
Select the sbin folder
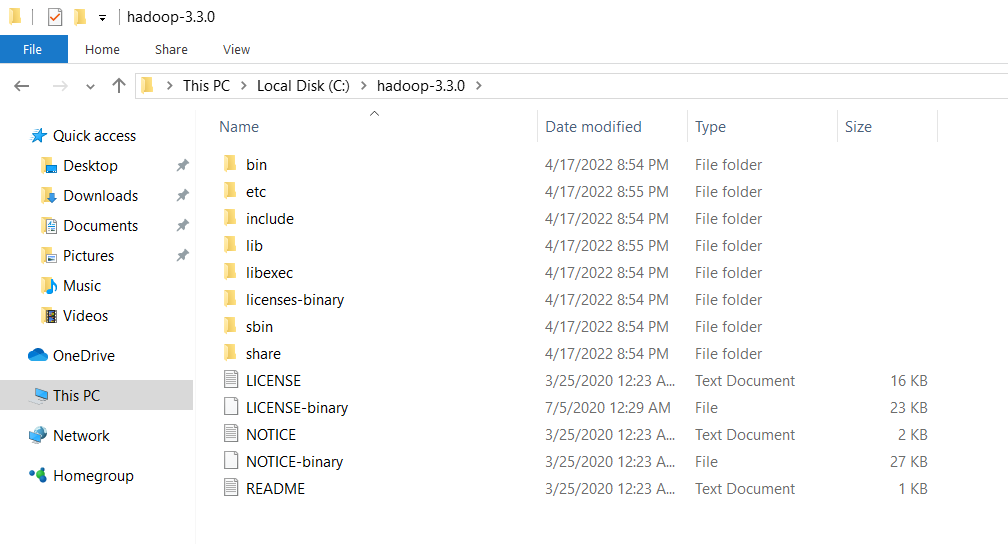tap(259, 327)
